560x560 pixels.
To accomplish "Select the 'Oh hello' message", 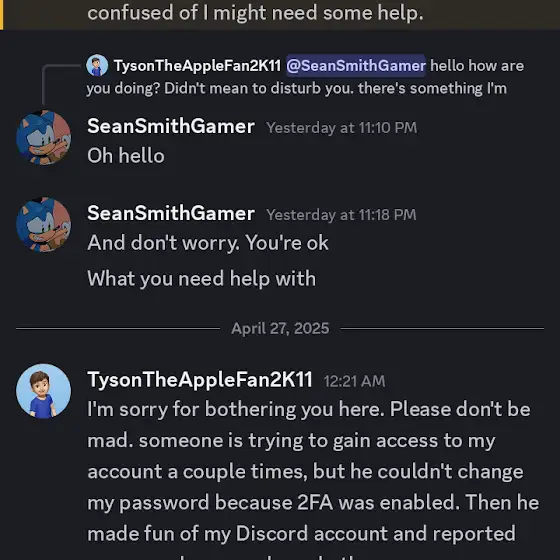I will pyautogui.click(x=126, y=156).
